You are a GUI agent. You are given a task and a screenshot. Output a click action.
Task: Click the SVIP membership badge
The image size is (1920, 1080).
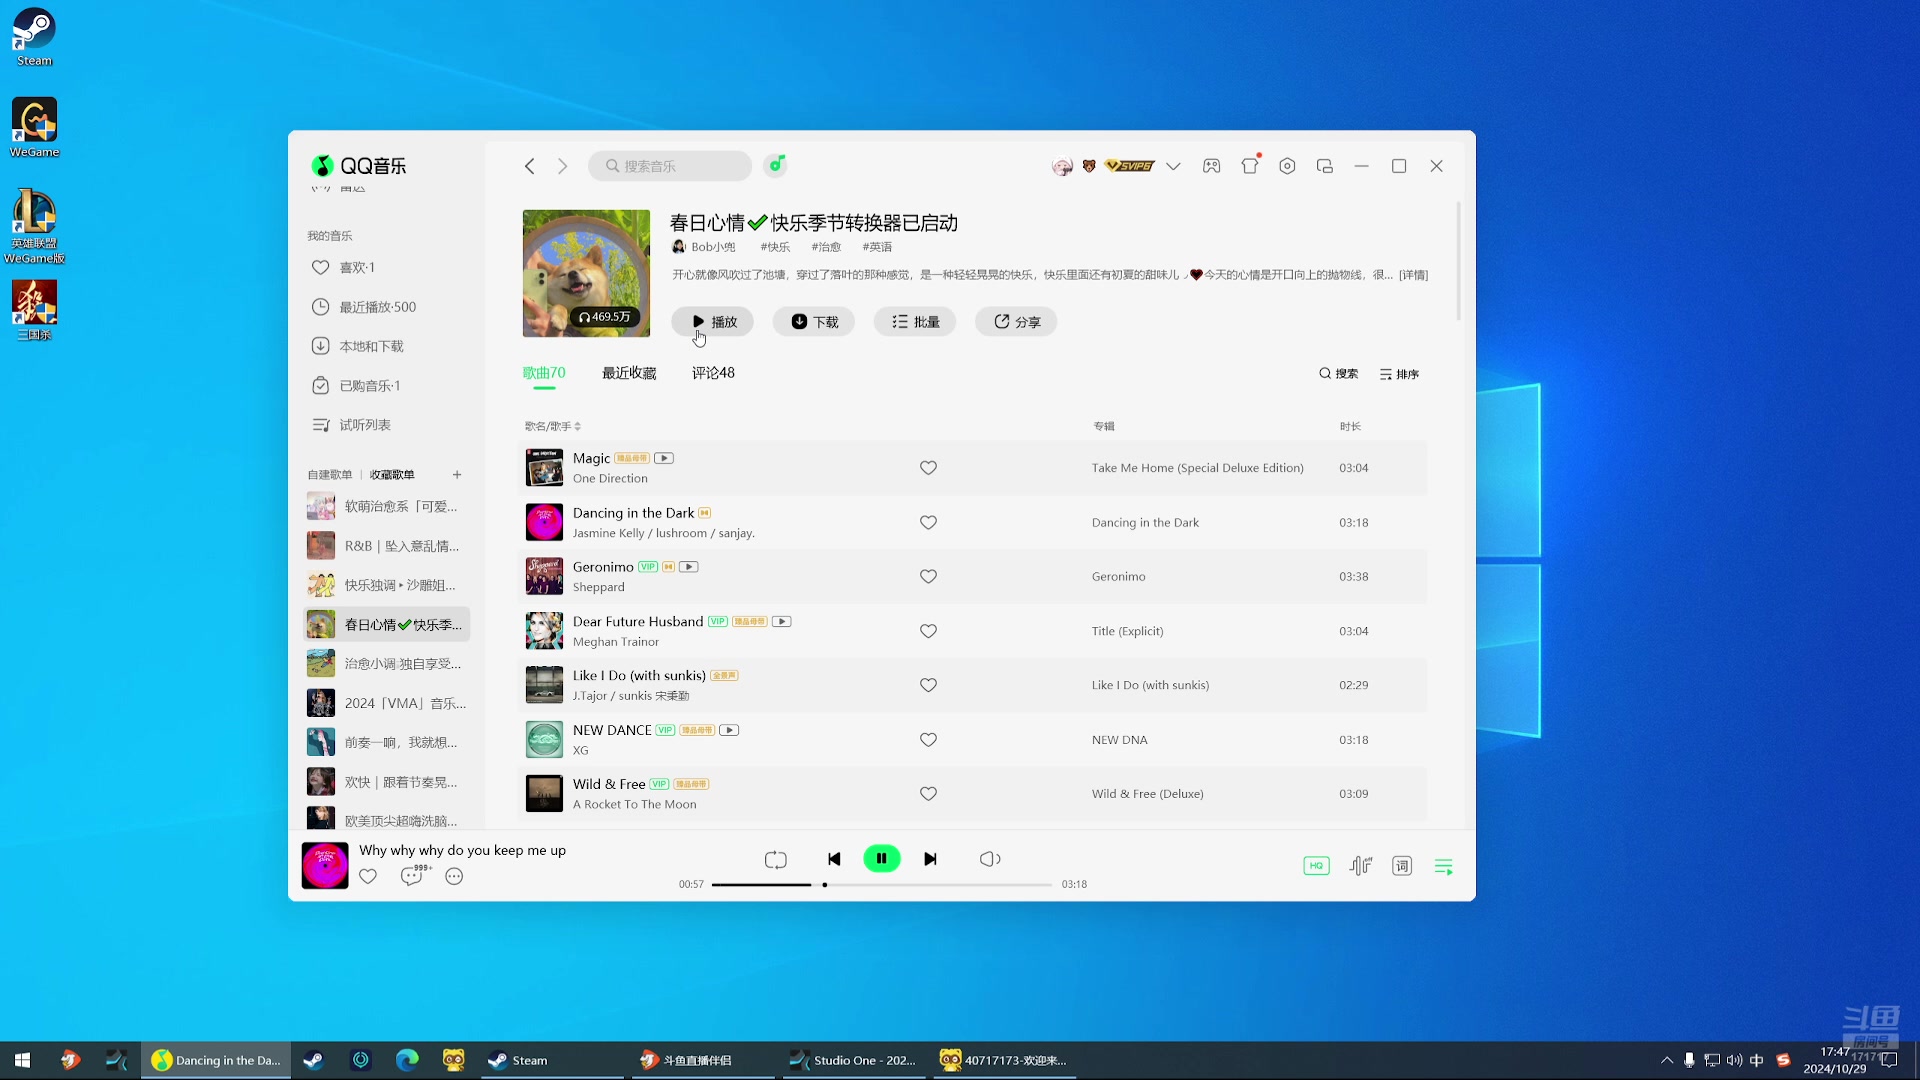1129,166
